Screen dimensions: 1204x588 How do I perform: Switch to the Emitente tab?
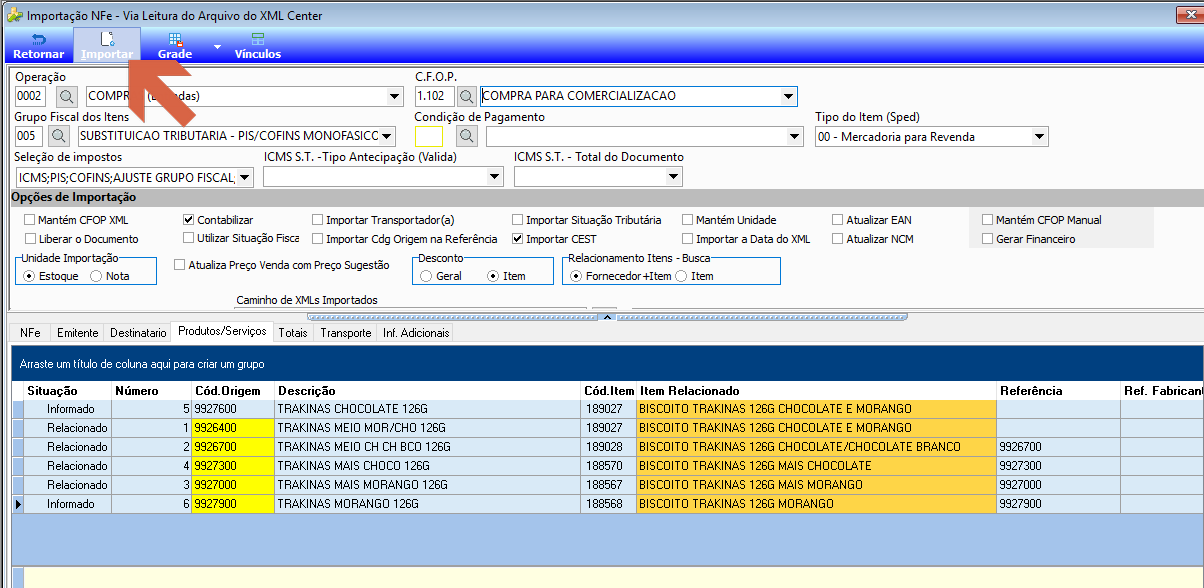click(78, 333)
